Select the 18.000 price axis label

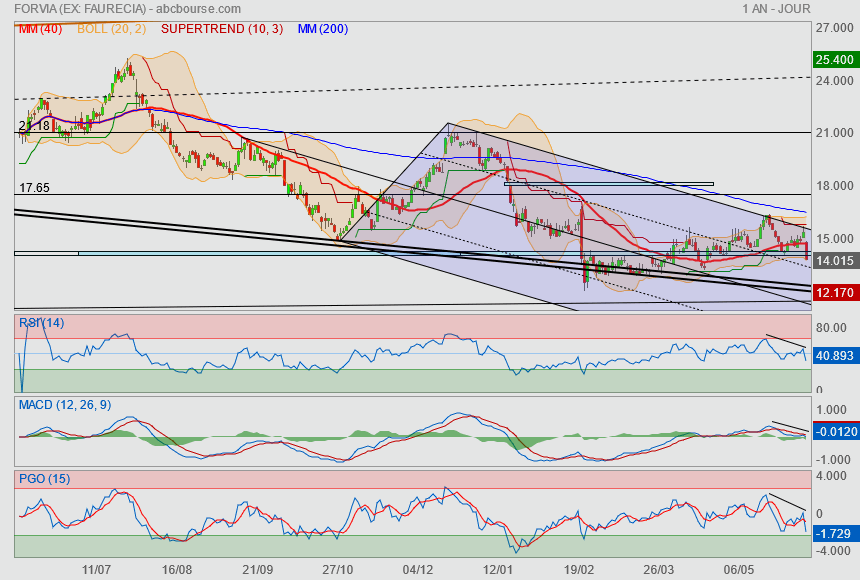tap(834, 186)
